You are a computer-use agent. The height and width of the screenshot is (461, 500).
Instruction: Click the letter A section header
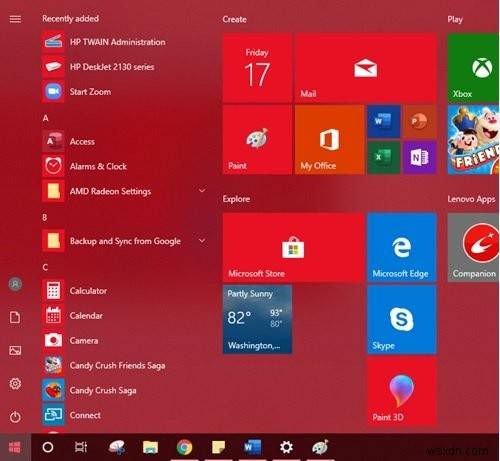(x=46, y=118)
